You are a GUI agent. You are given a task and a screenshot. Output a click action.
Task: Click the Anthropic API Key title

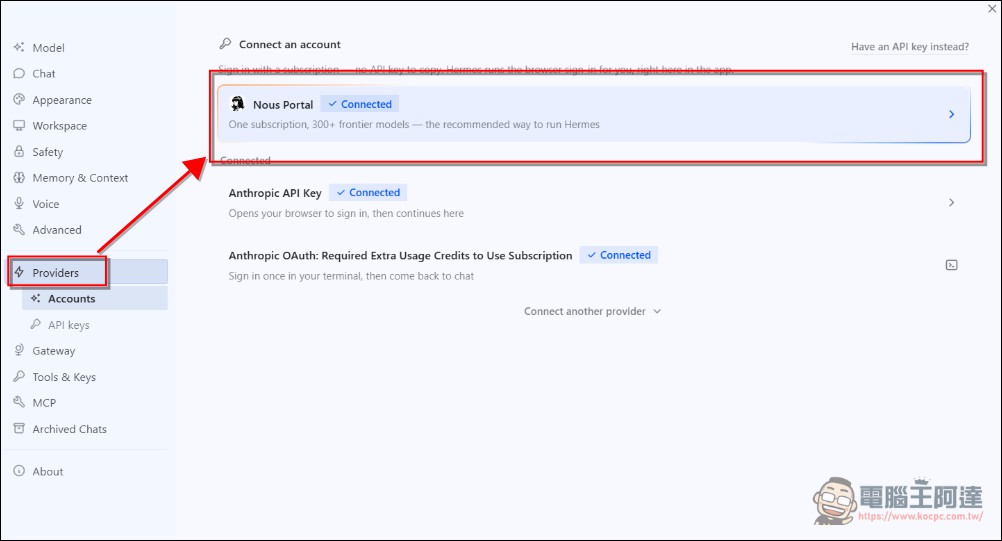275,193
